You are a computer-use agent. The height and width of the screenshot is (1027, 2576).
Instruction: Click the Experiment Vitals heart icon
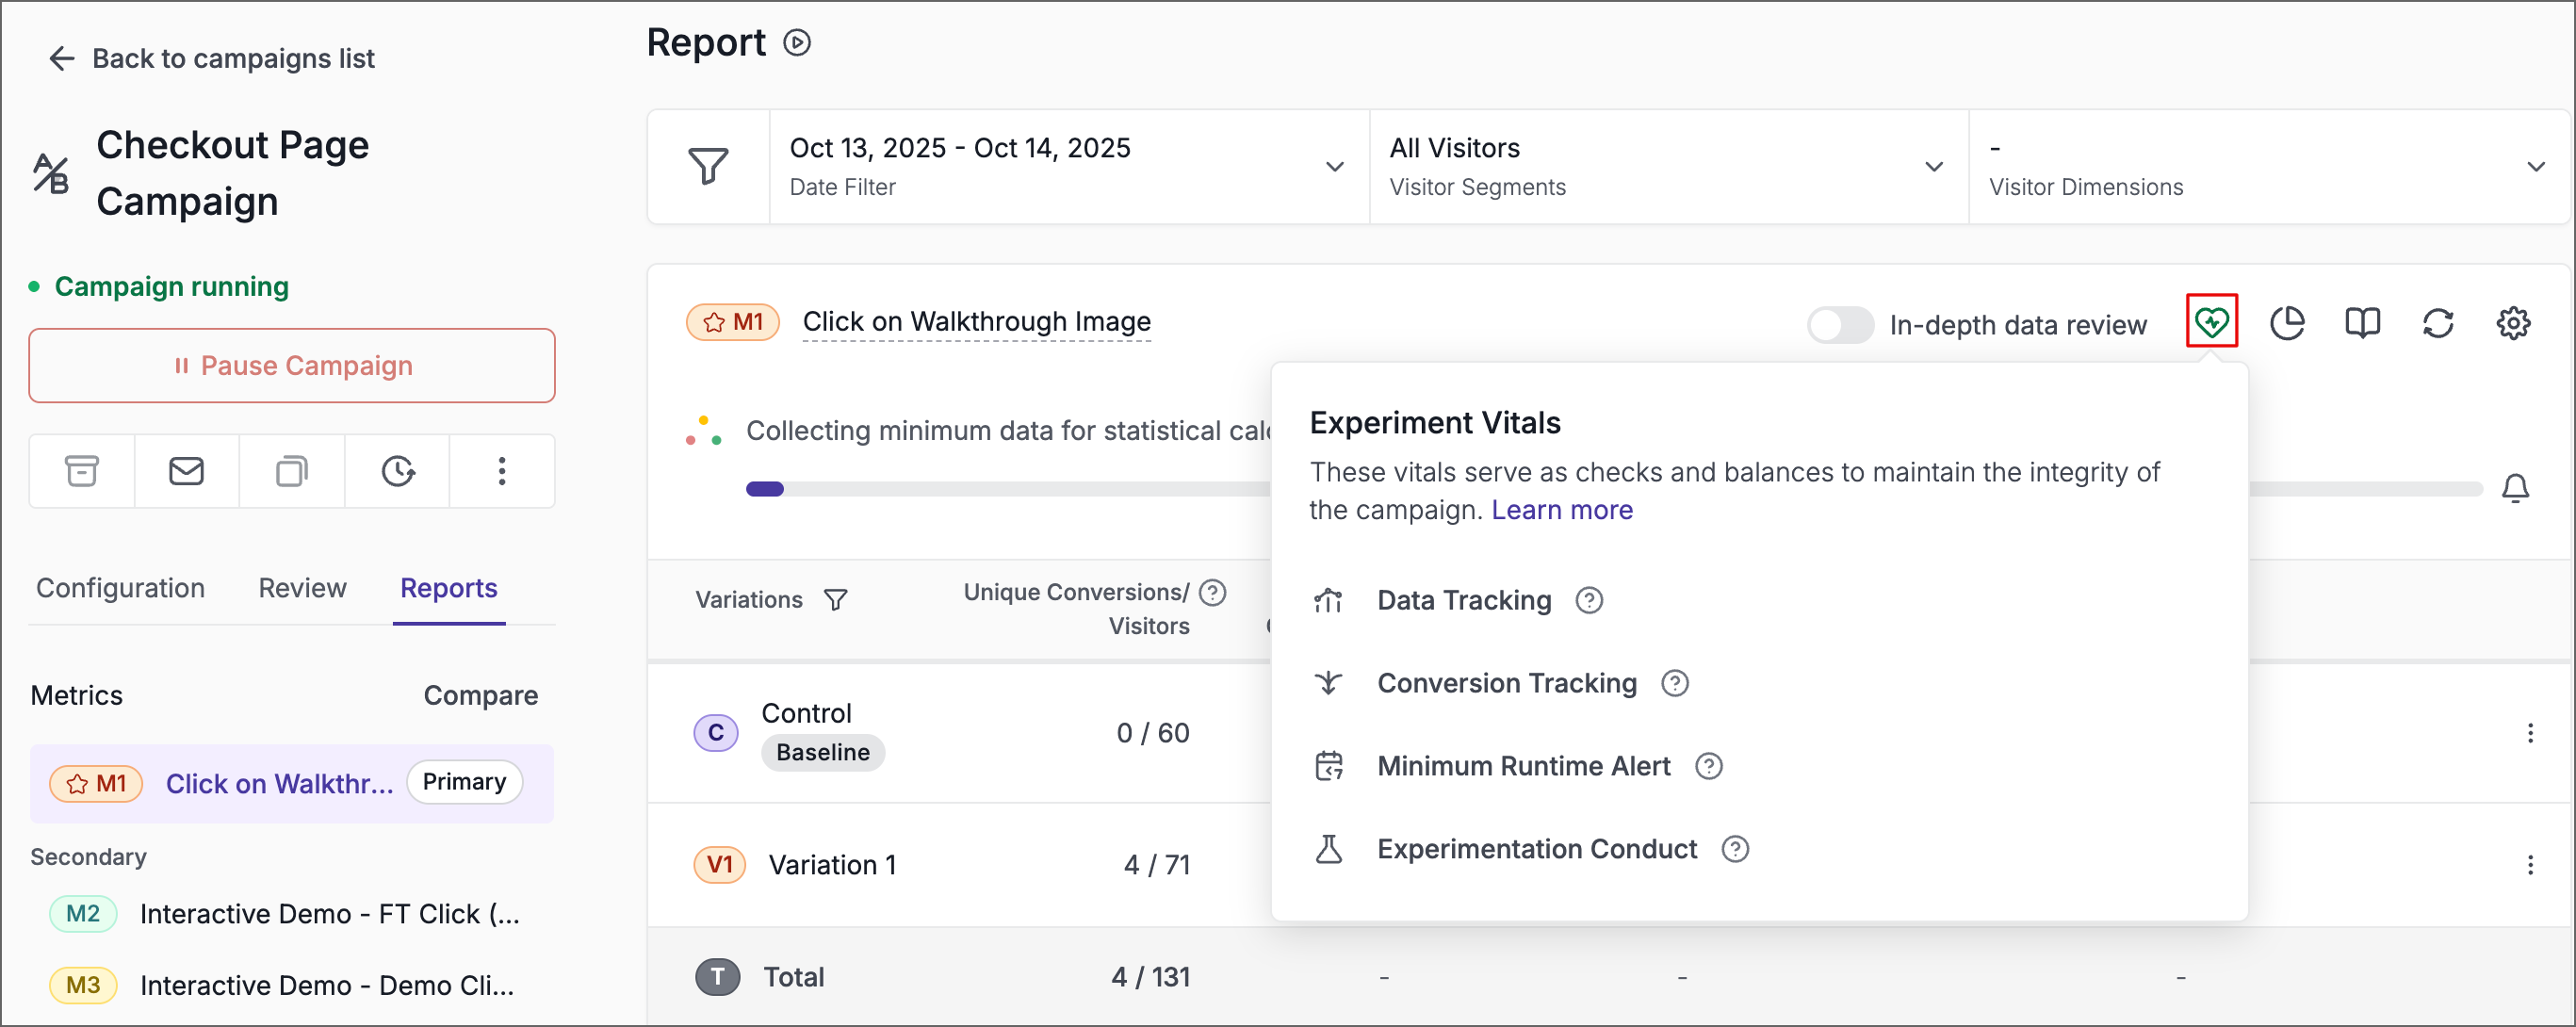tap(2211, 322)
